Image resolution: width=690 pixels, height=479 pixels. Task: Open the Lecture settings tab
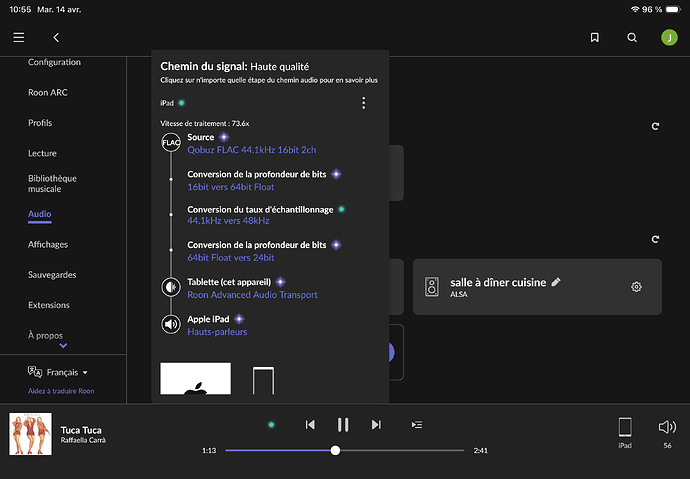pos(42,153)
